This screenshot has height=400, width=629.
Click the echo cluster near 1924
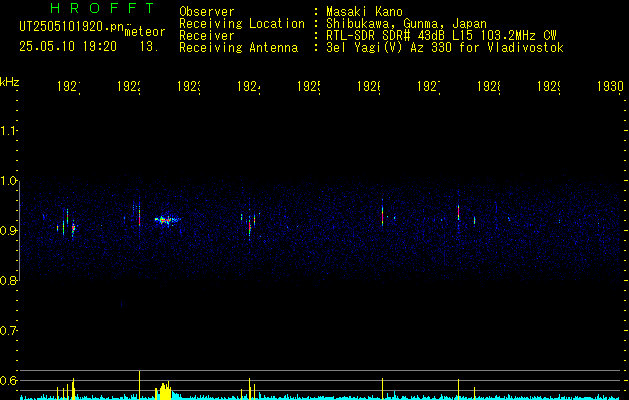250,225
